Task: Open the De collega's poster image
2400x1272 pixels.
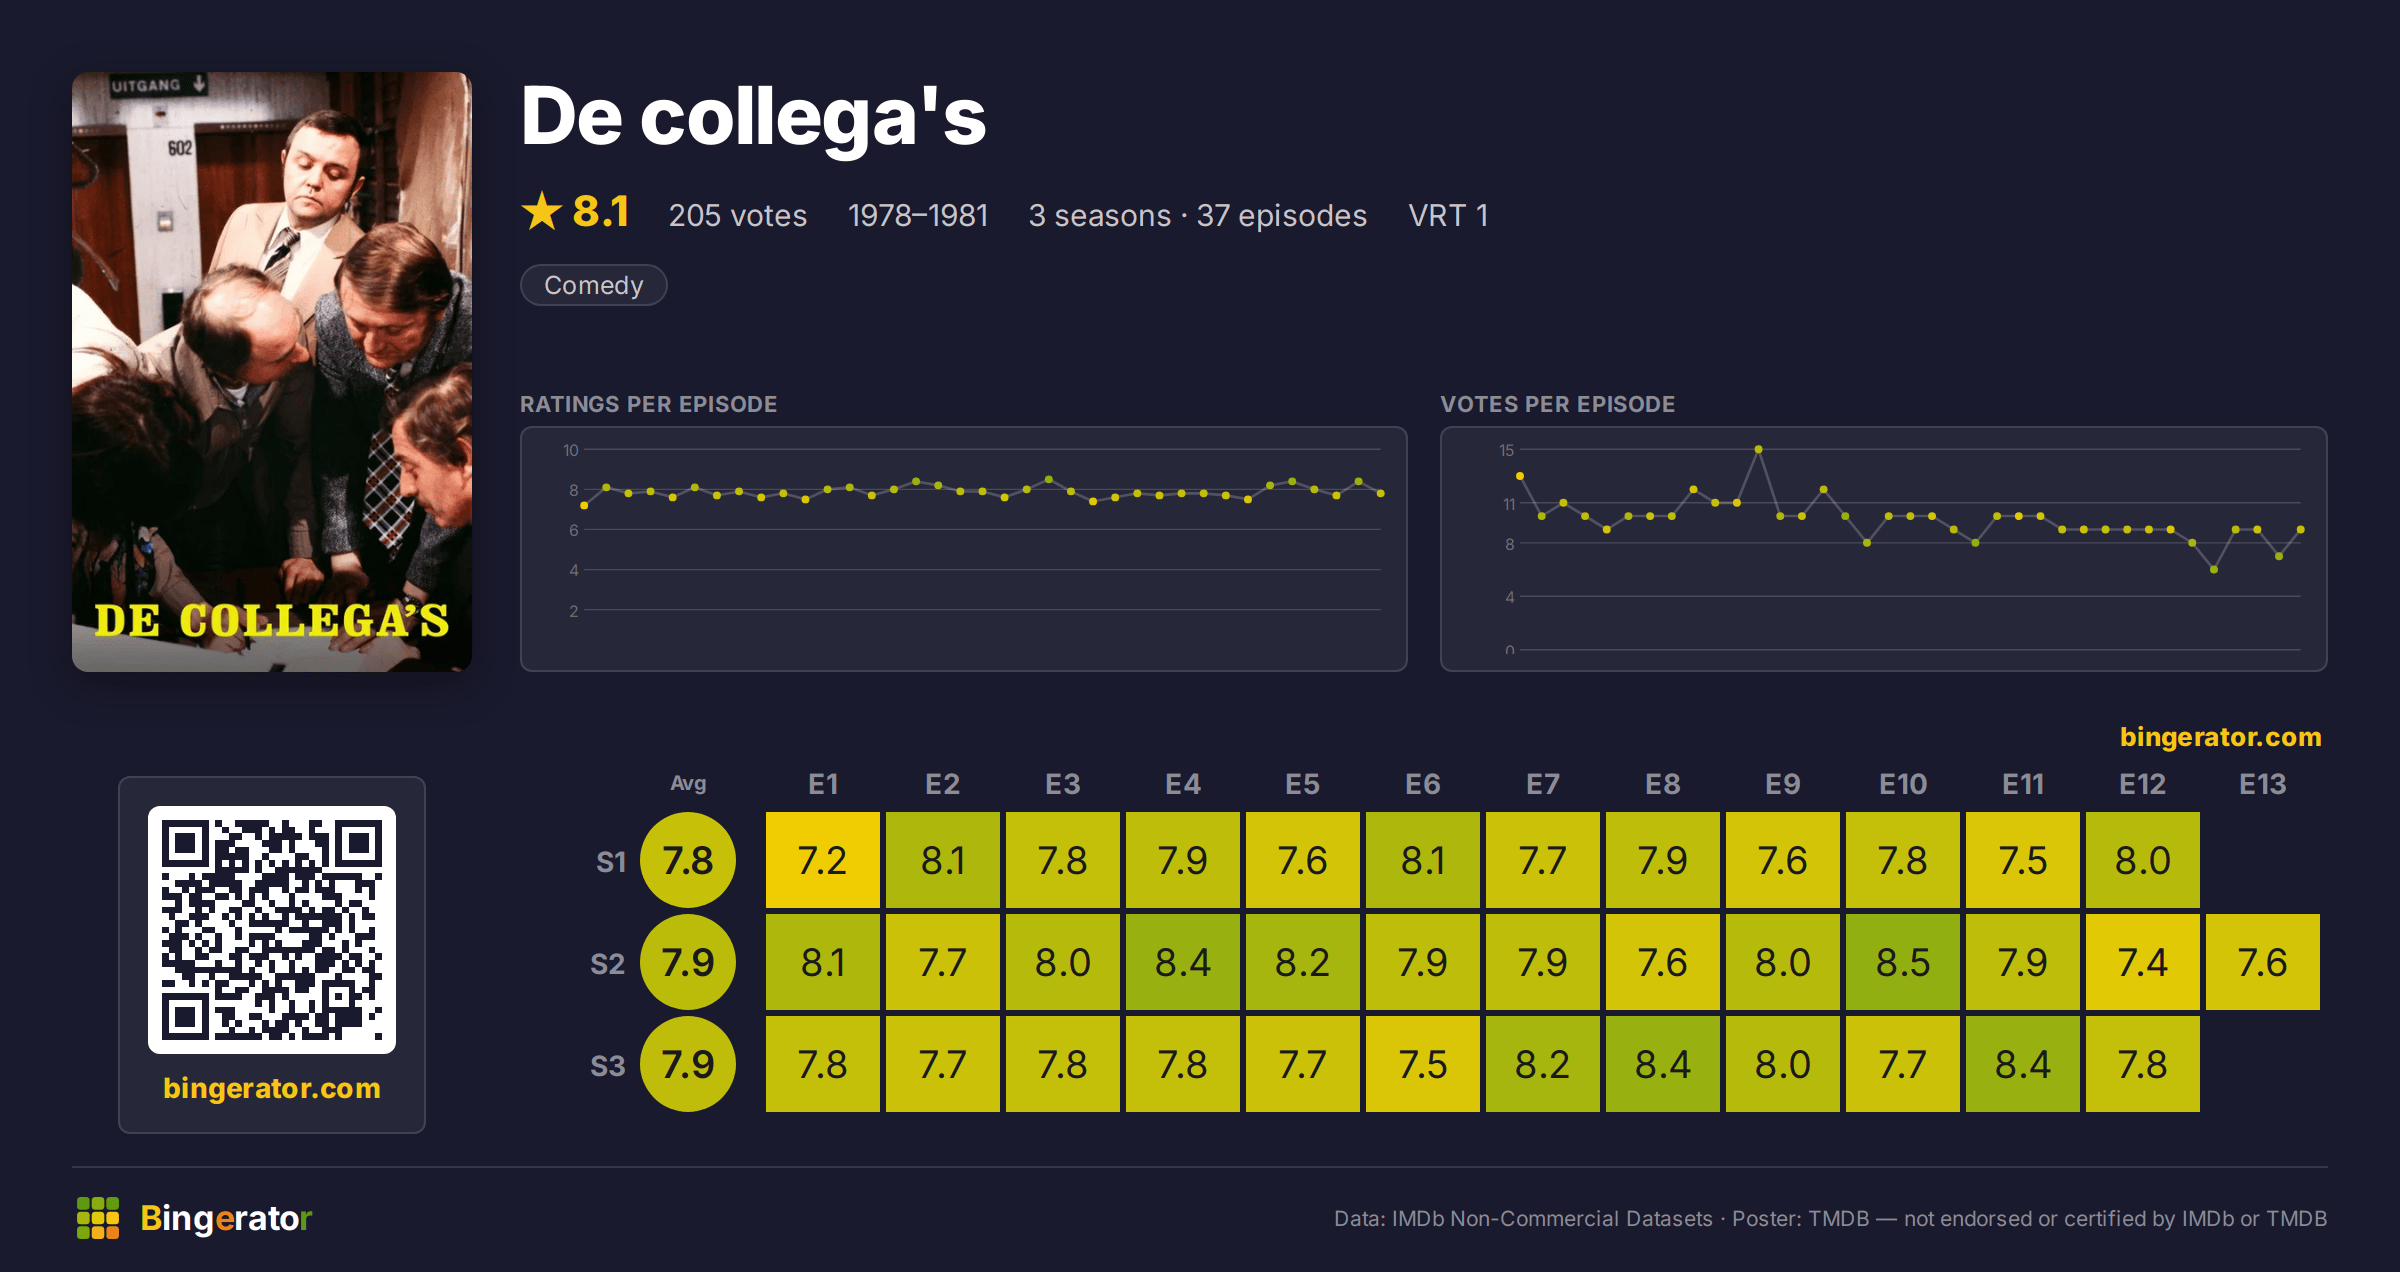Action: (x=272, y=371)
